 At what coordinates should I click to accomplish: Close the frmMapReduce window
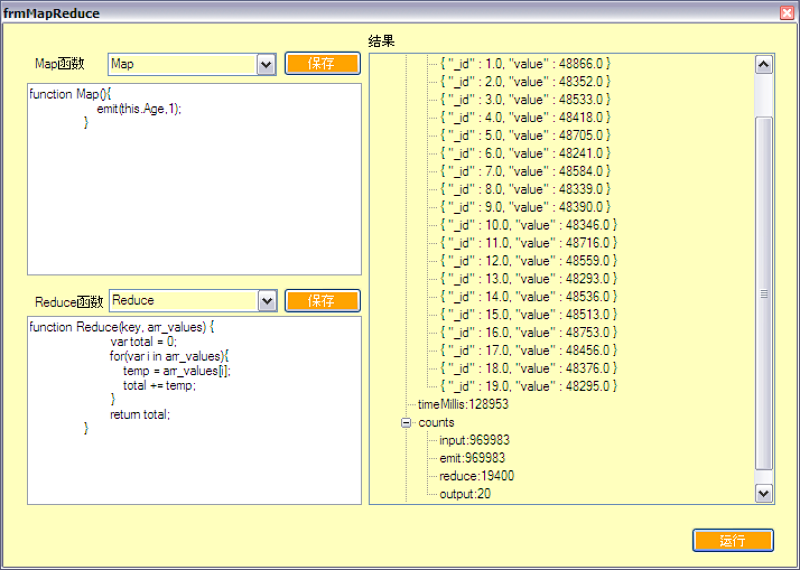point(787,13)
